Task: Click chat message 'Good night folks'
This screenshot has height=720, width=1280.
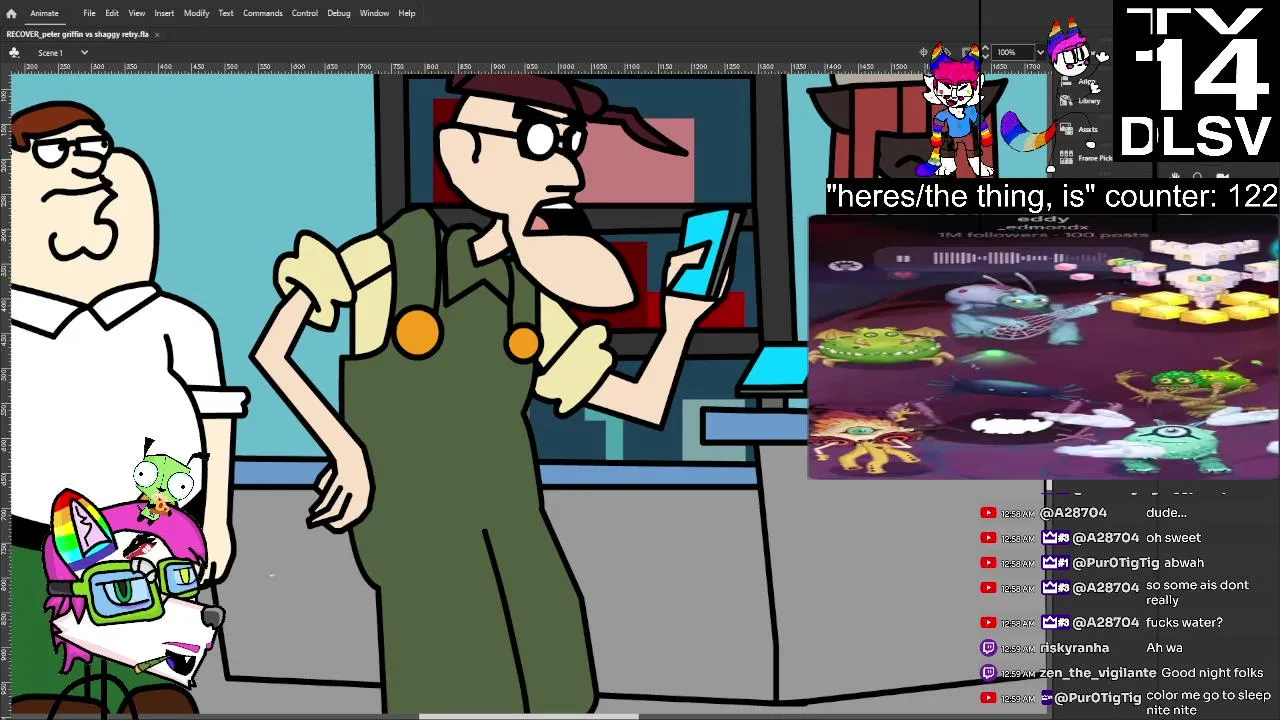Action: pos(1212,673)
